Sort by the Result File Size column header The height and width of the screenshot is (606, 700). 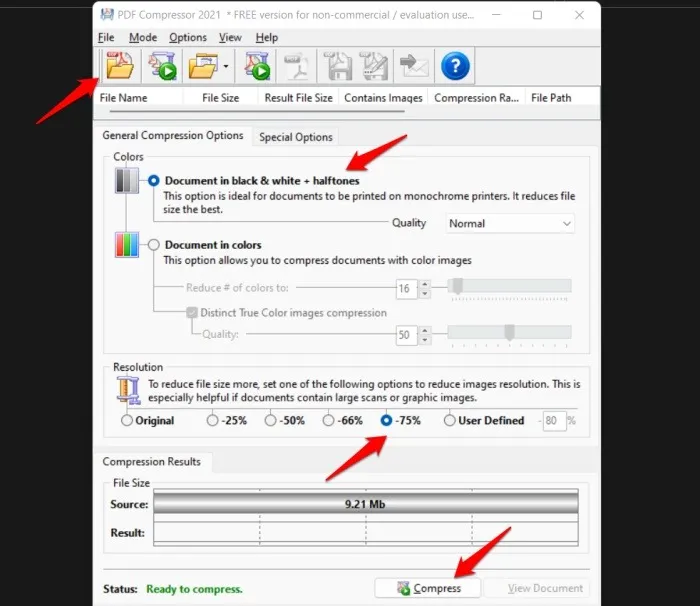tap(298, 97)
